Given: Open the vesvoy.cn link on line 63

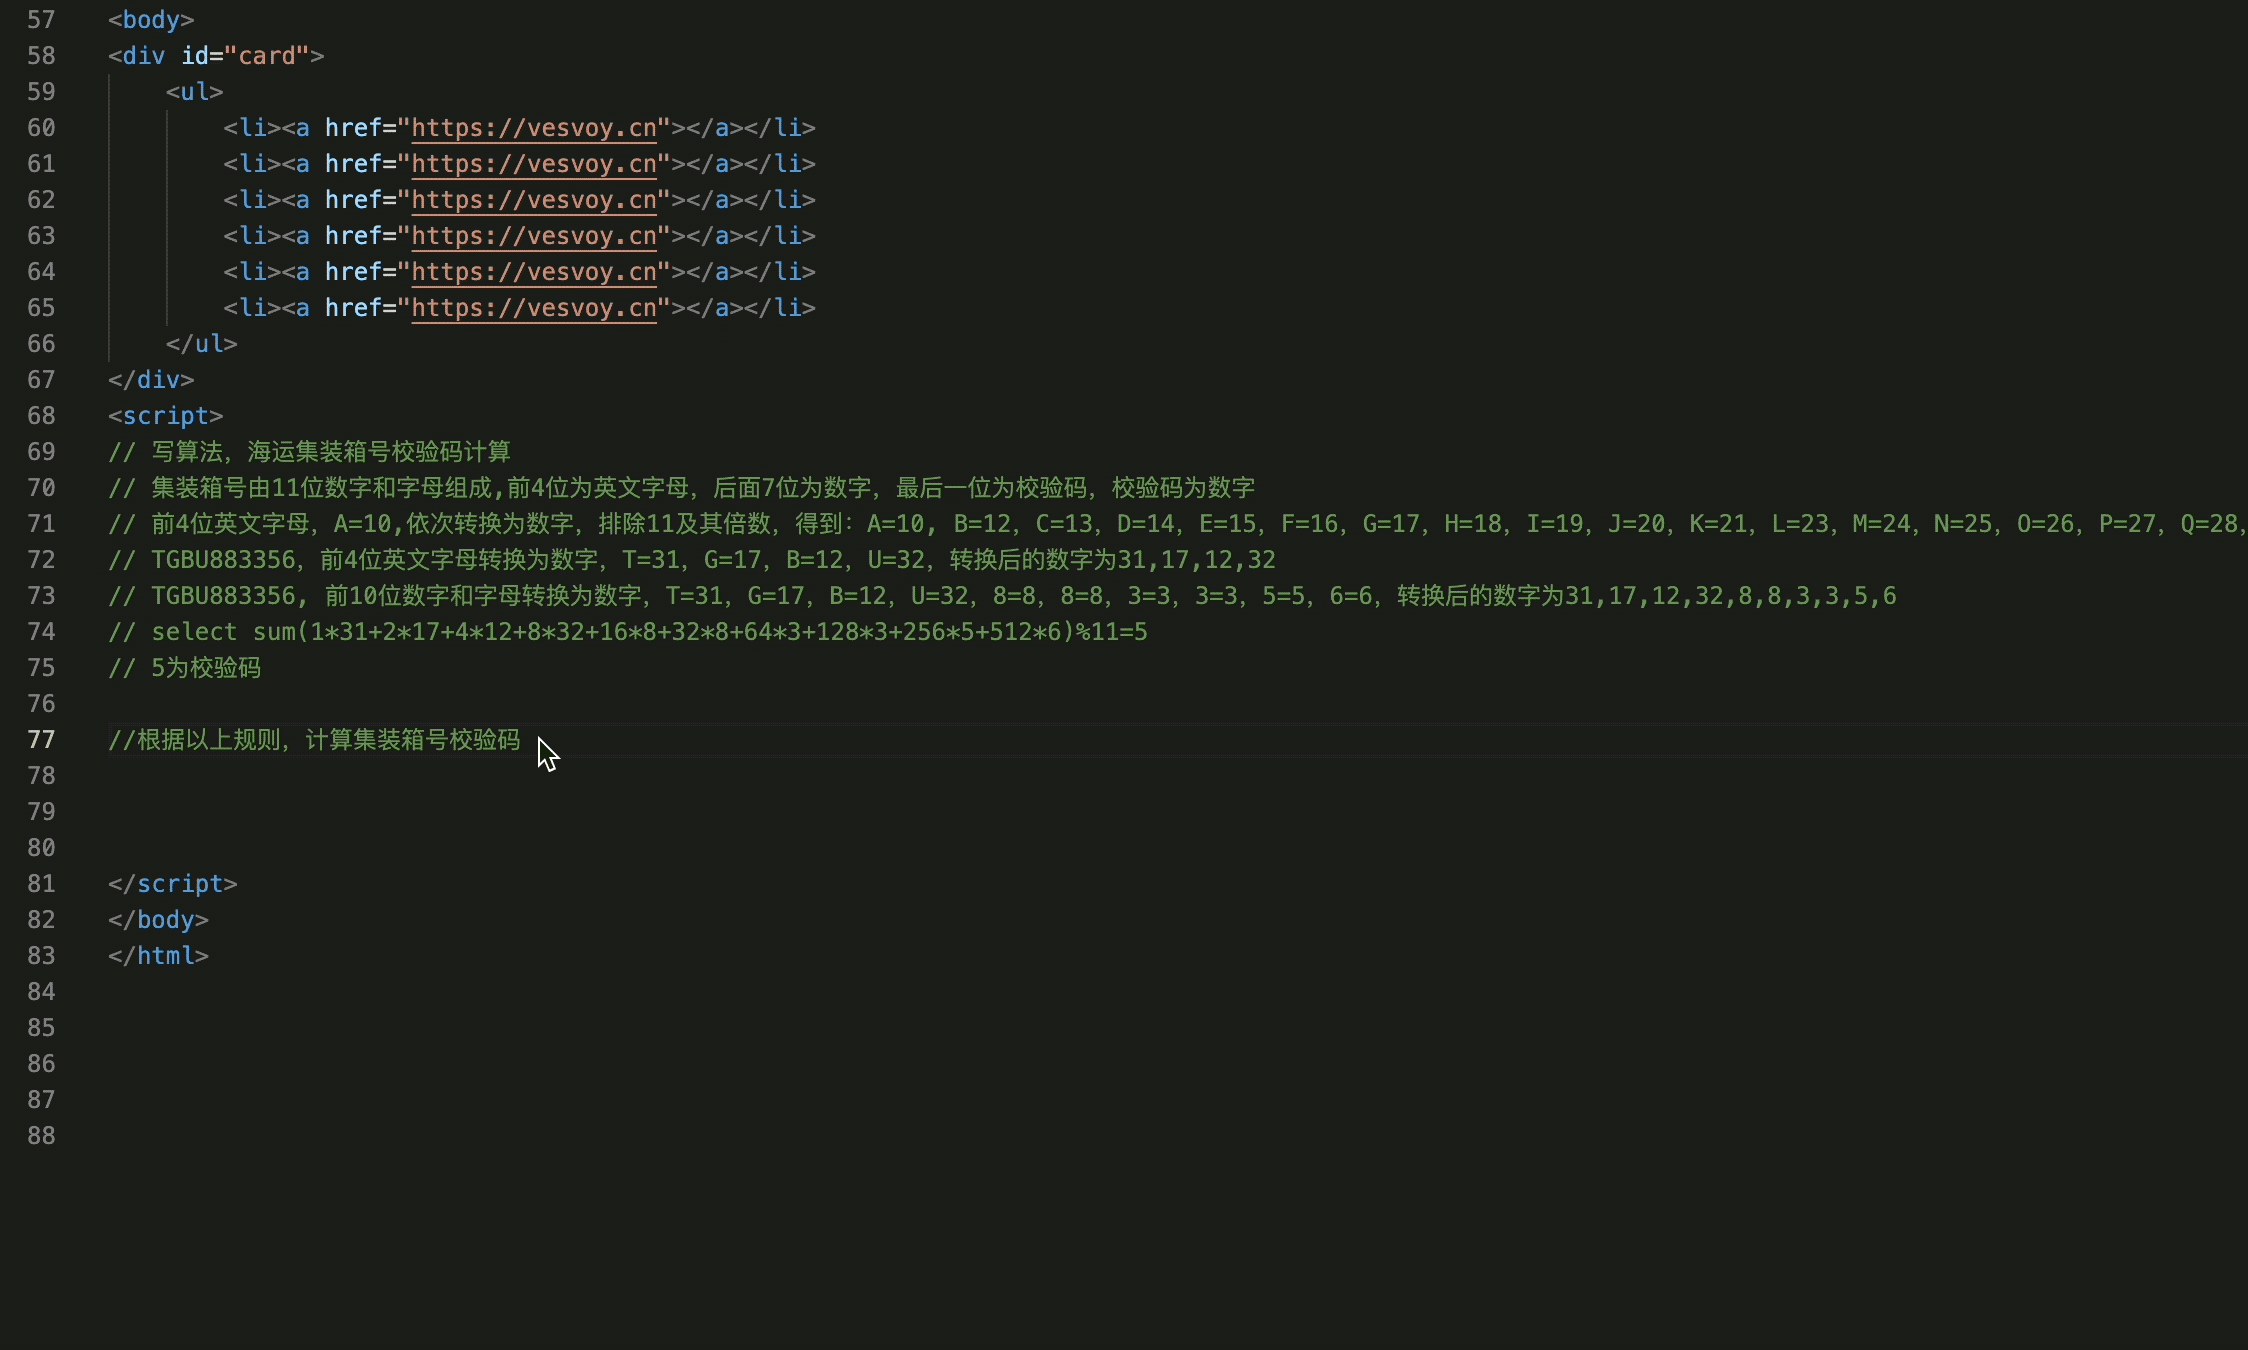Looking at the screenshot, I should click(x=534, y=236).
